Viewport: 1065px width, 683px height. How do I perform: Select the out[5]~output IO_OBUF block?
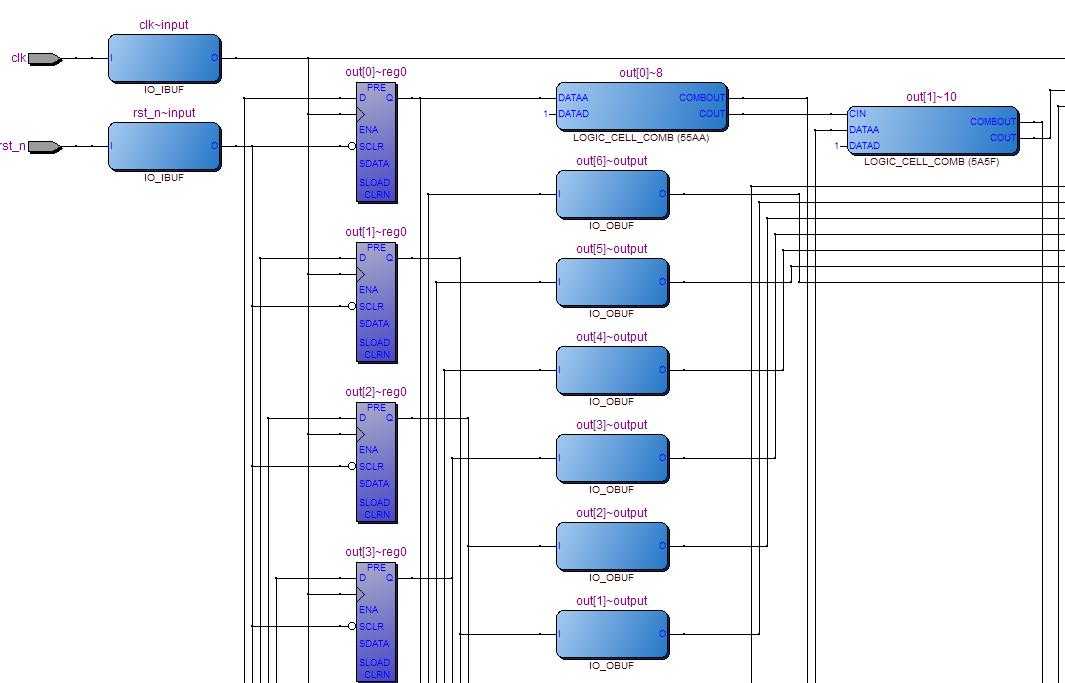(613, 282)
